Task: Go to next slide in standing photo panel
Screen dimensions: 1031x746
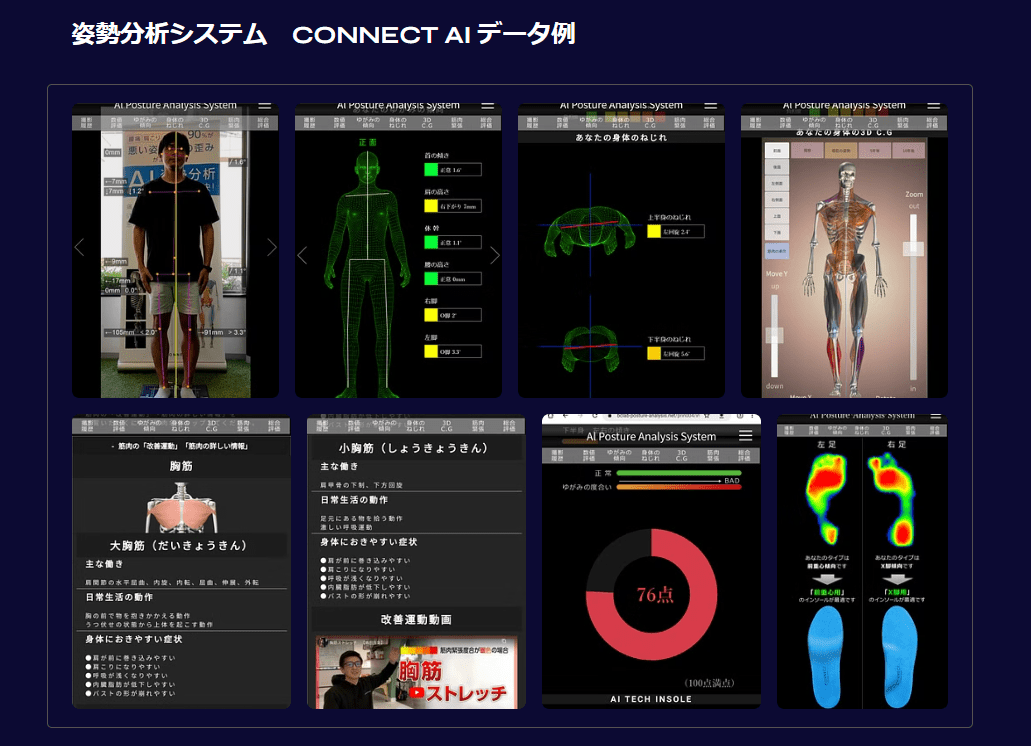Action: coord(272,247)
